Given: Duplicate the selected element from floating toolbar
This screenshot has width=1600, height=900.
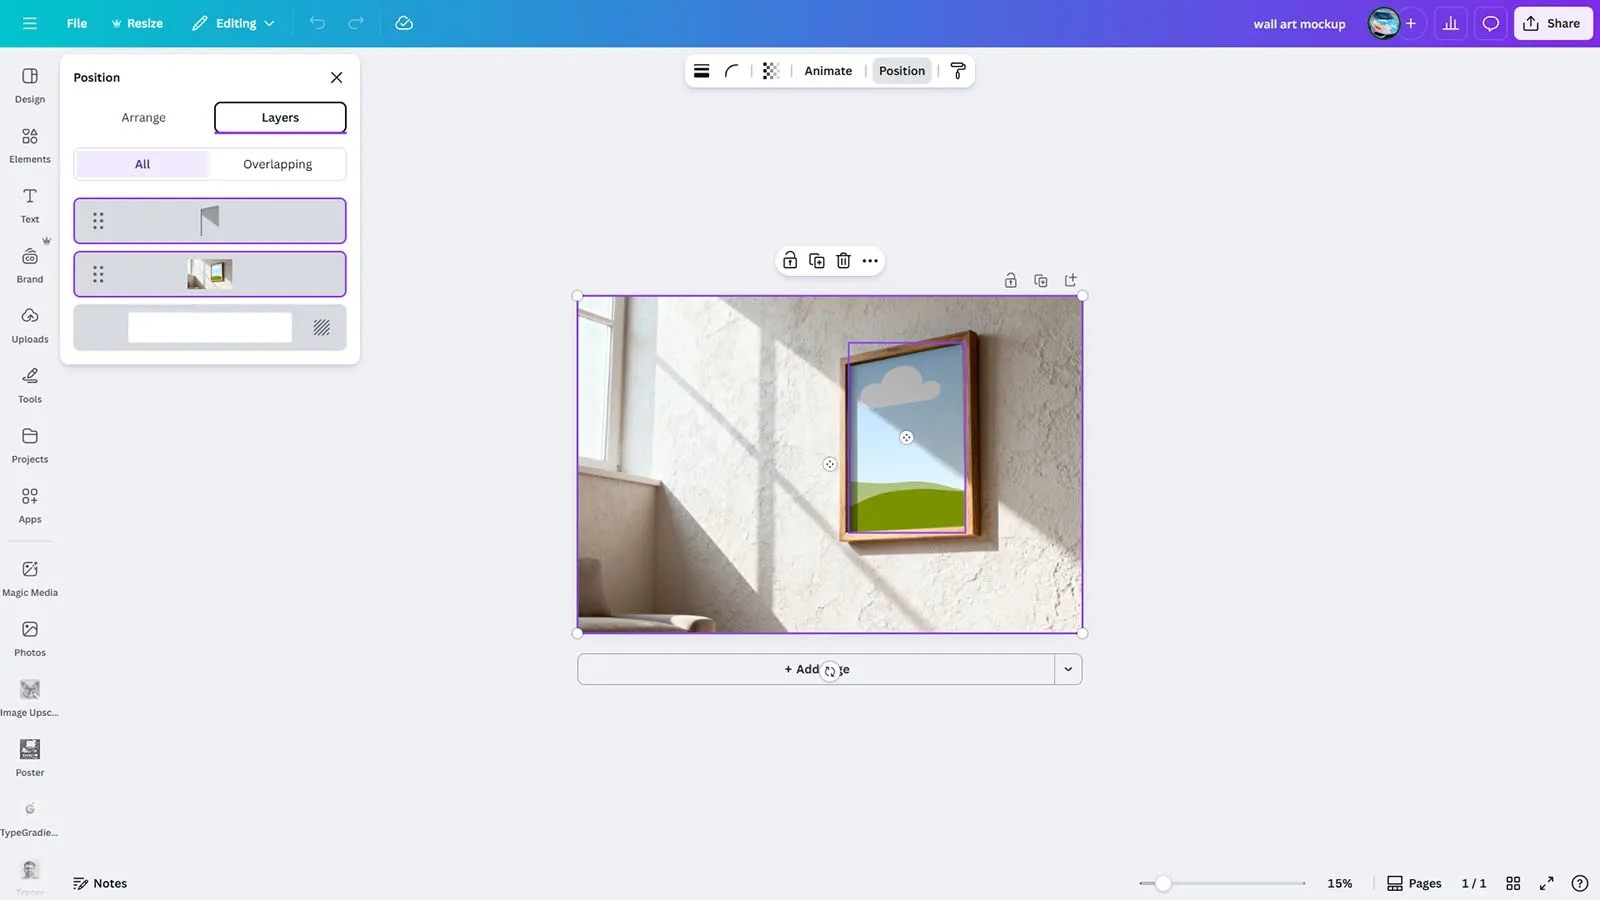Looking at the screenshot, I should coord(817,261).
